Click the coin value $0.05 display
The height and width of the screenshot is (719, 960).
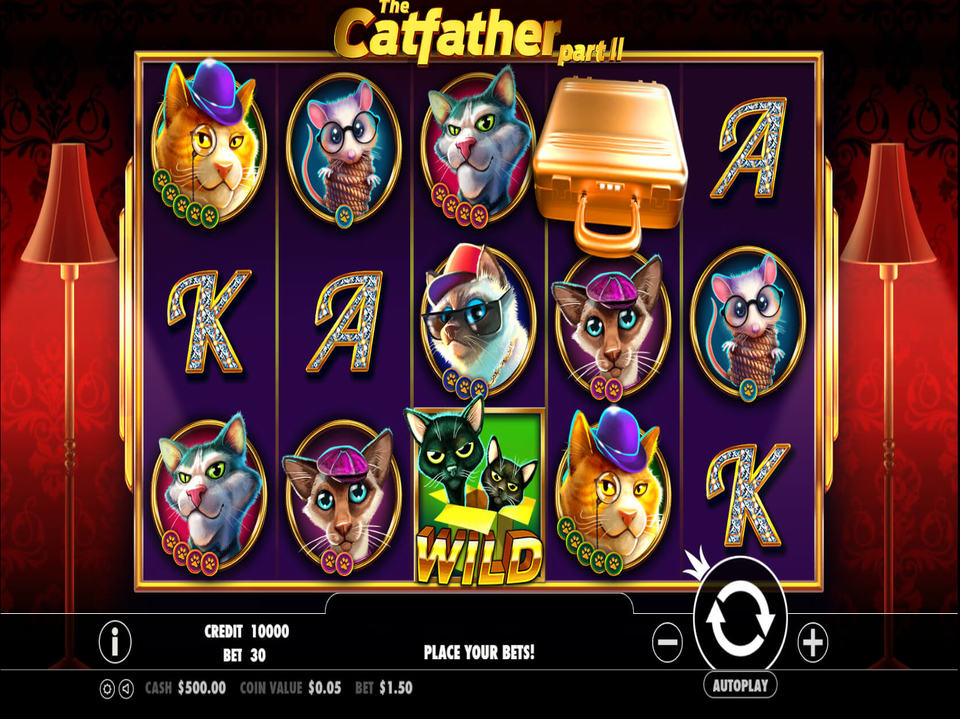coord(291,688)
